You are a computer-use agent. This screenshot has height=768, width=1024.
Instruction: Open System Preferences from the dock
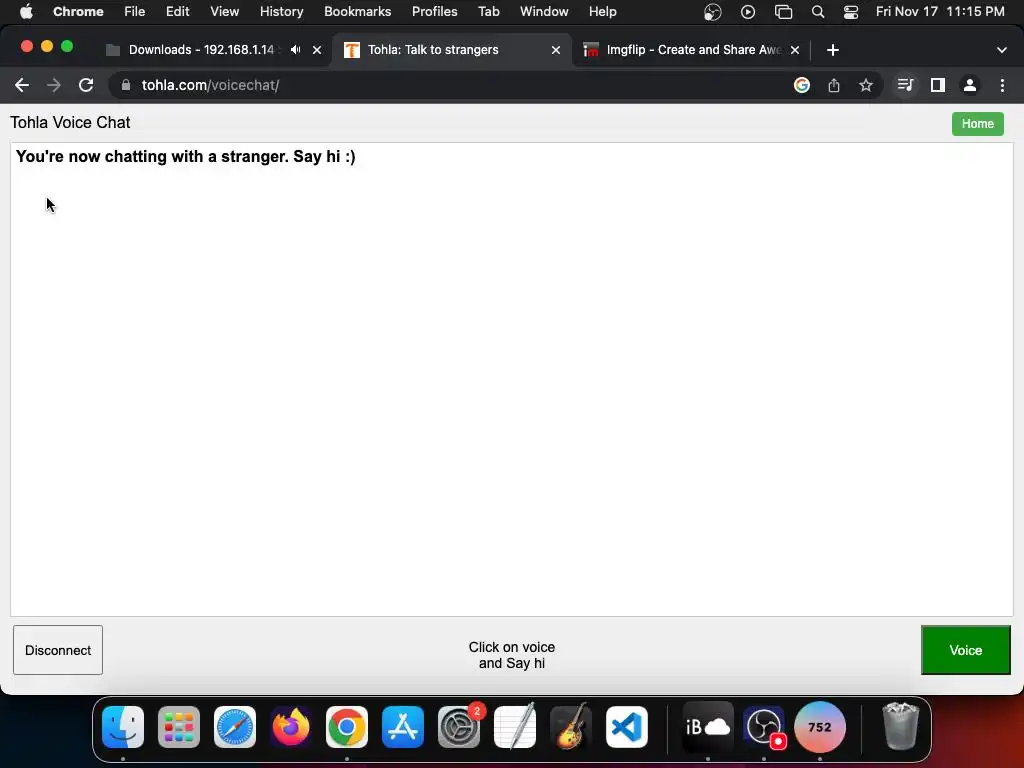[459, 727]
